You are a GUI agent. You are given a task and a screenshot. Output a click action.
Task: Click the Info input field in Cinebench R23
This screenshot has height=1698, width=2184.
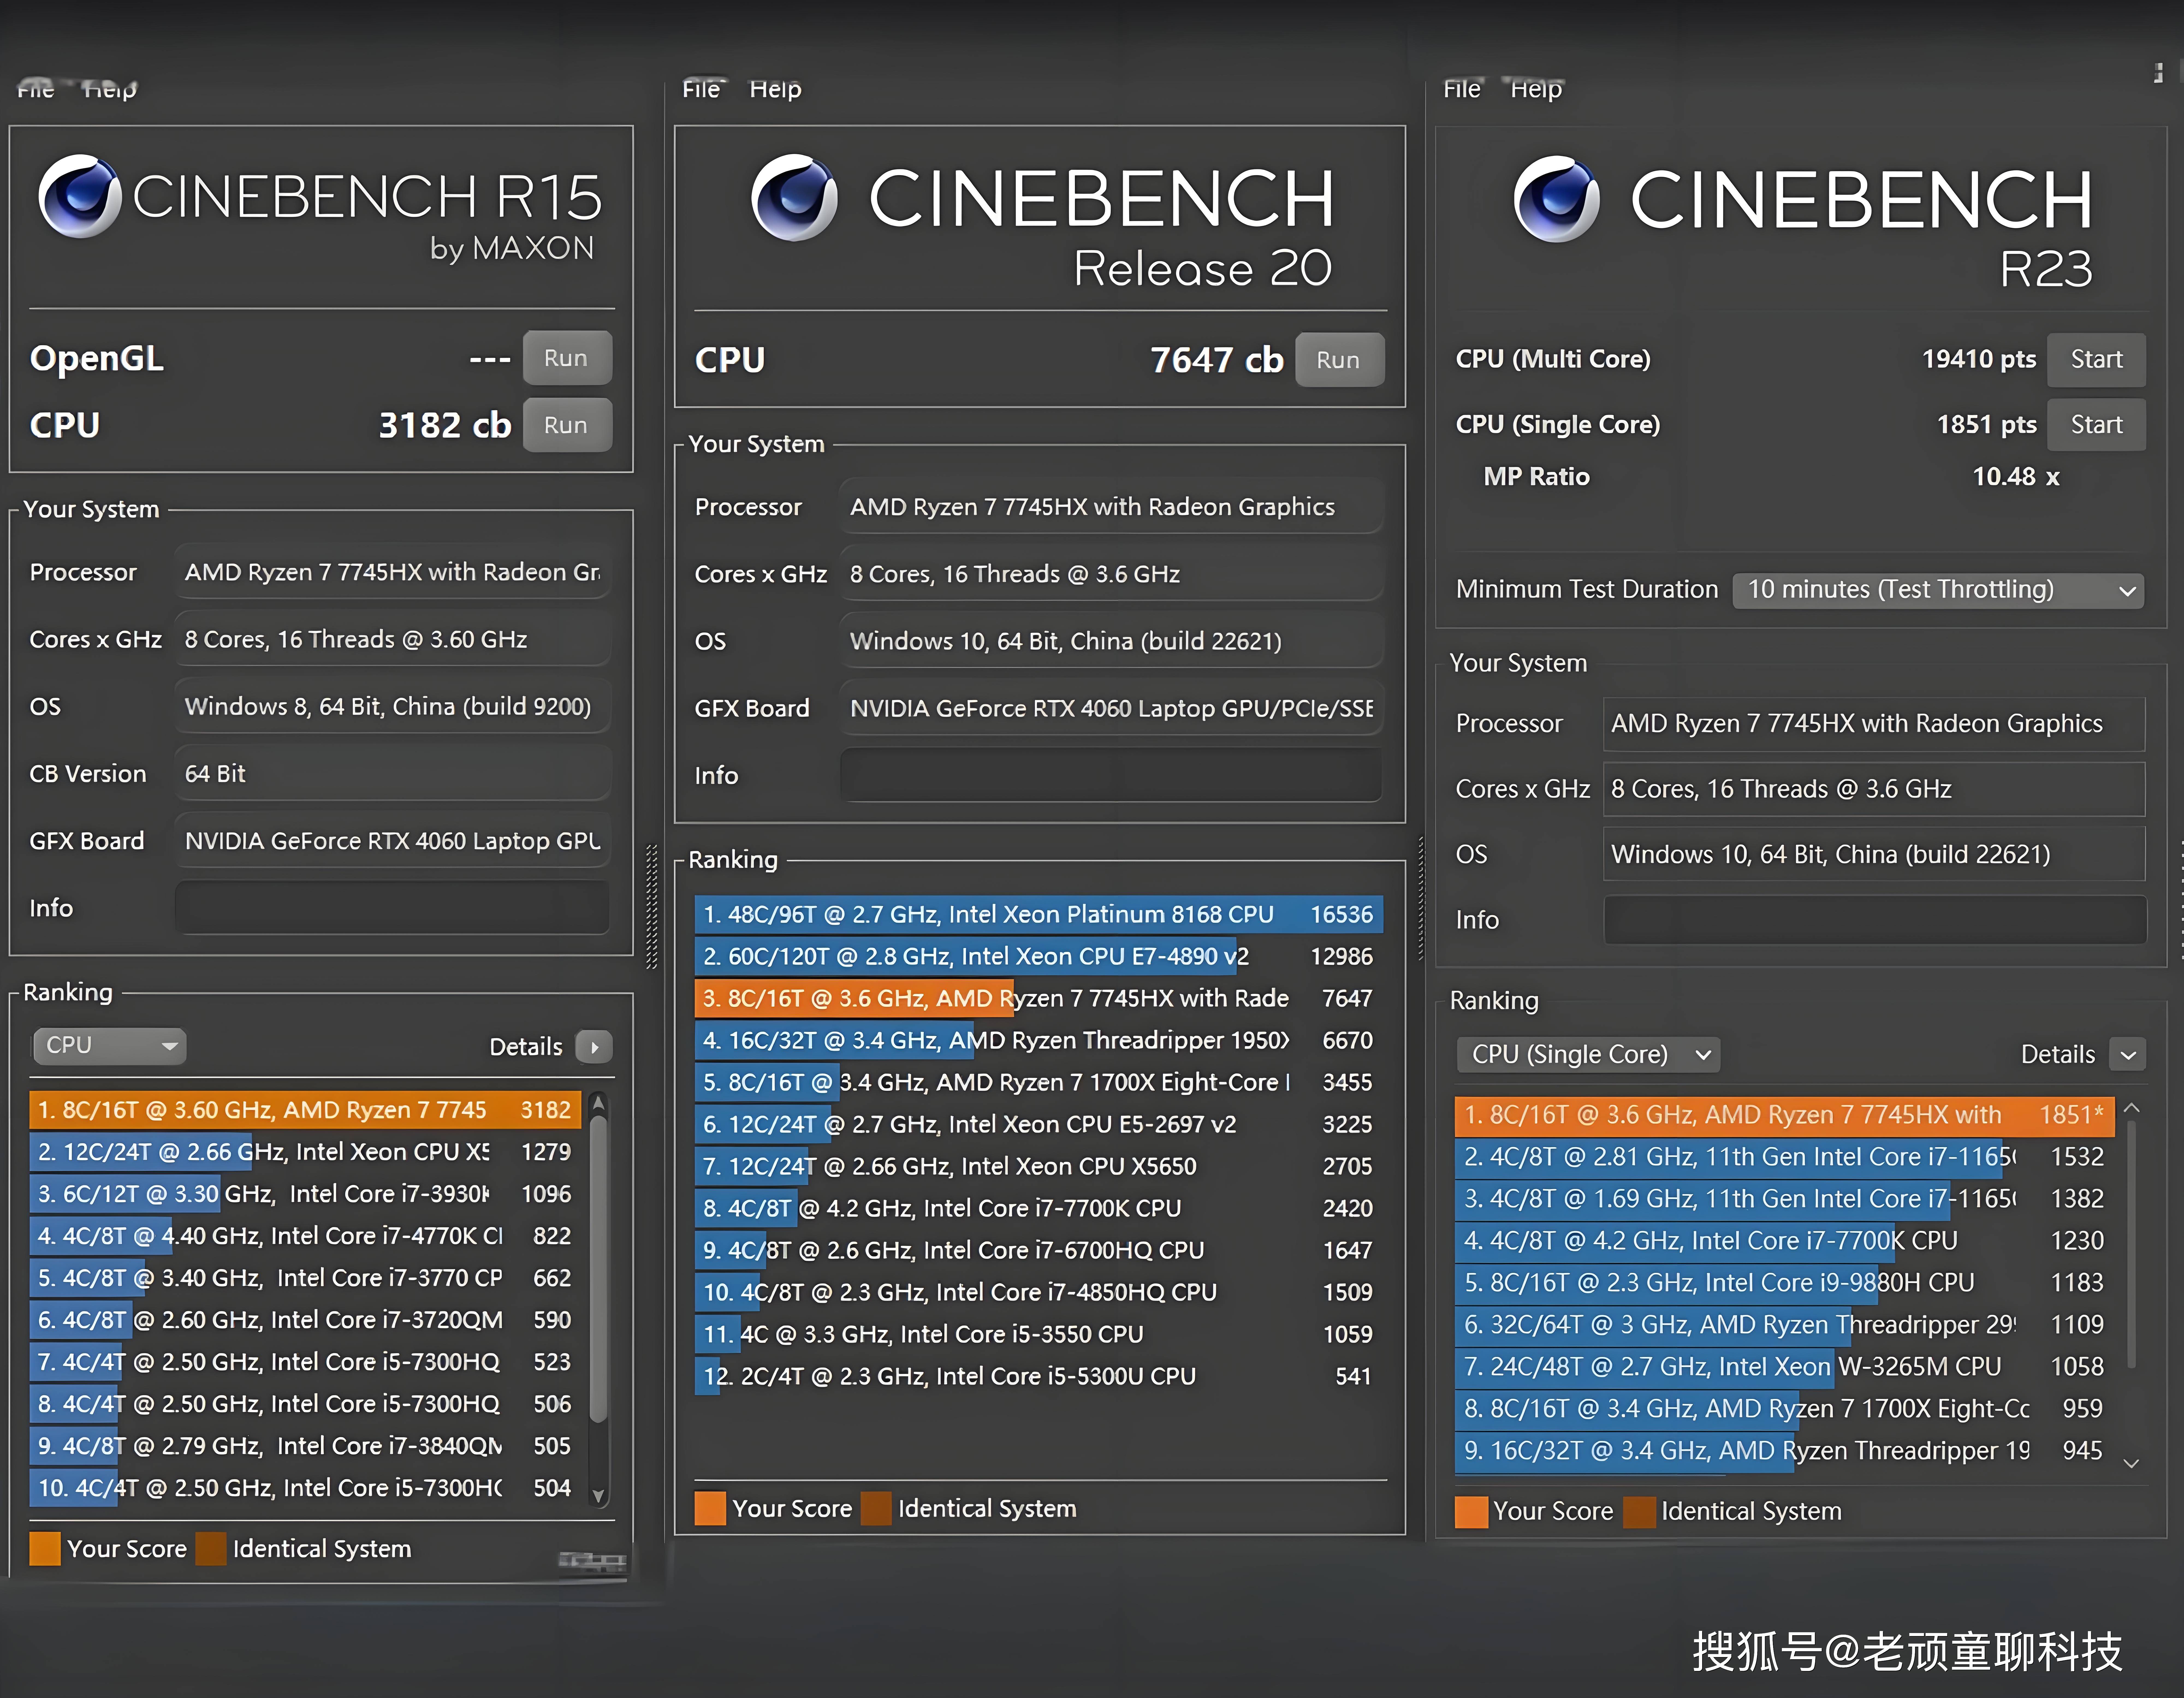click(x=1875, y=920)
